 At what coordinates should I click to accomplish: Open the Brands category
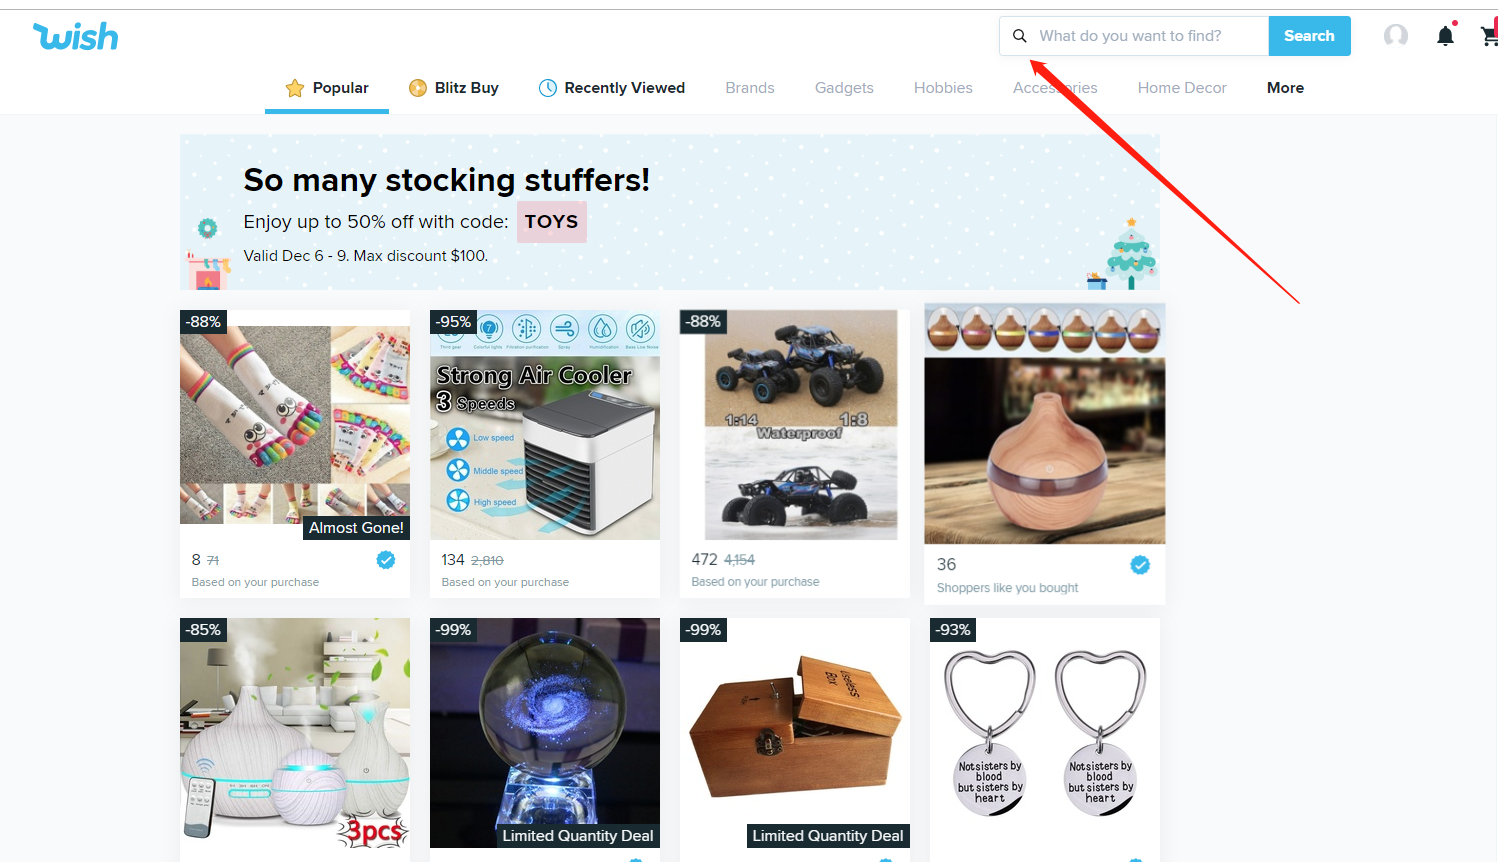[750, 88]
